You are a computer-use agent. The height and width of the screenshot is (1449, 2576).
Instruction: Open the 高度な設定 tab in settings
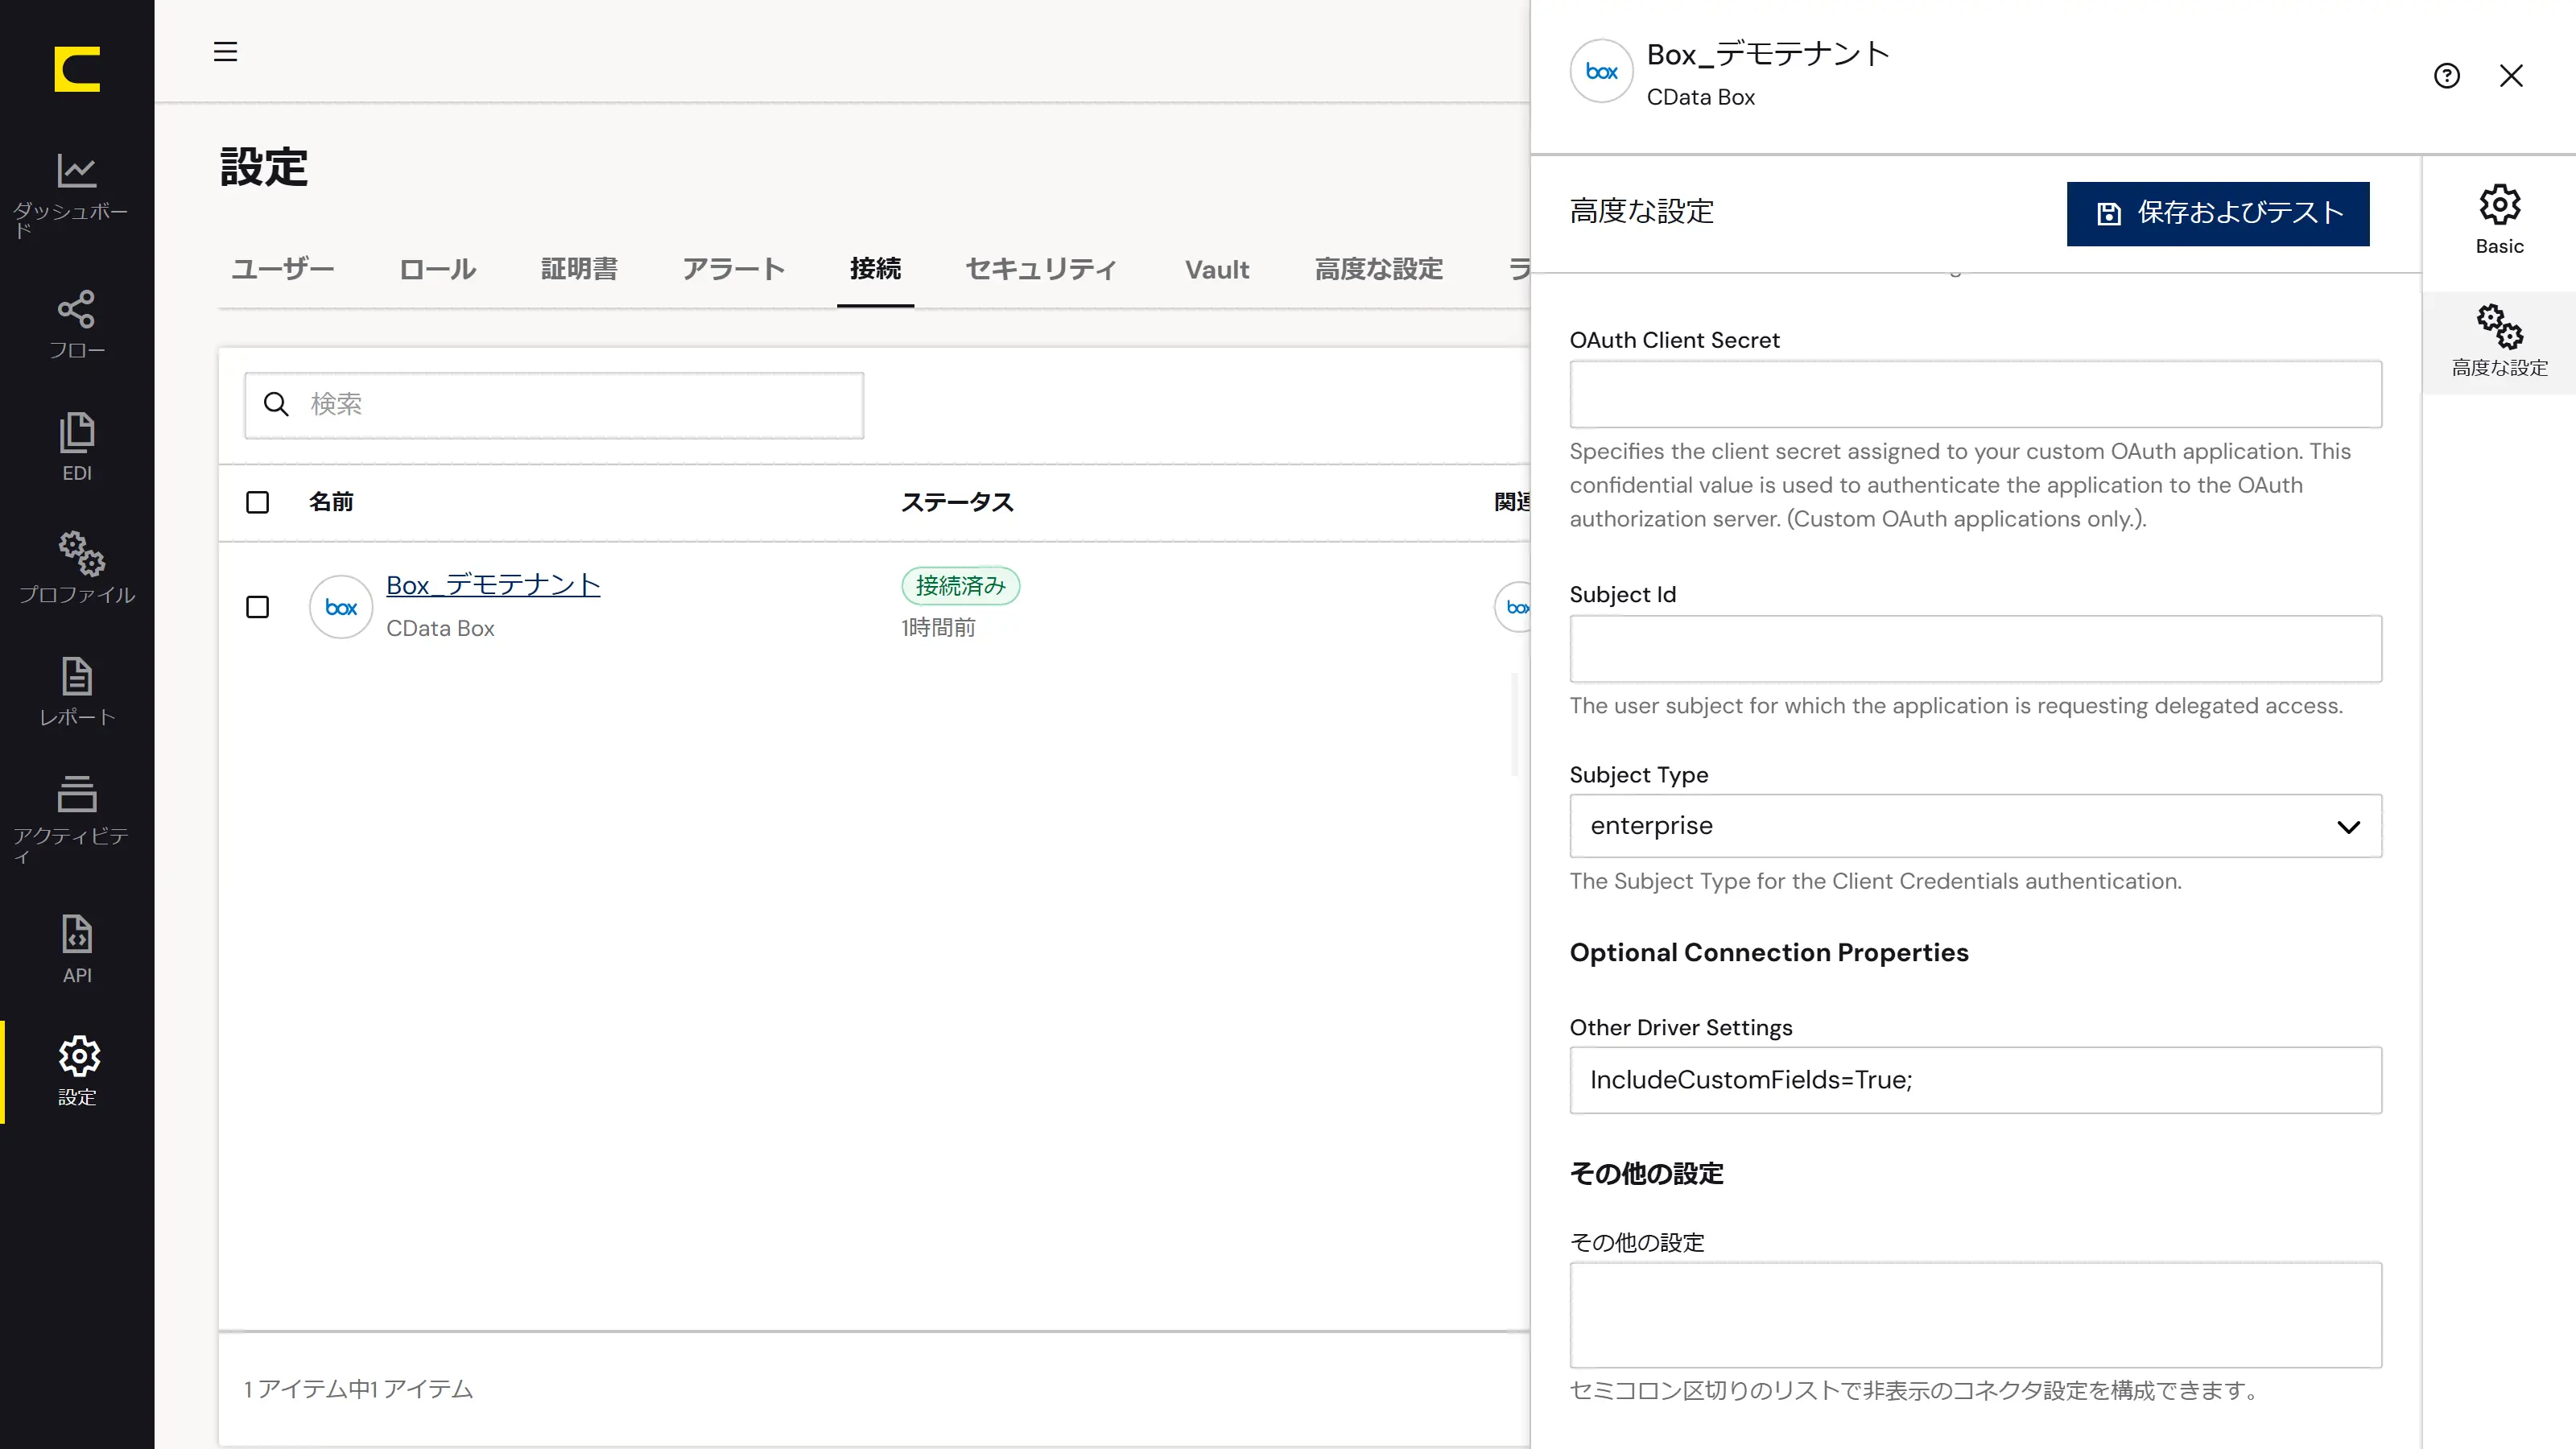pos(1378,269)
